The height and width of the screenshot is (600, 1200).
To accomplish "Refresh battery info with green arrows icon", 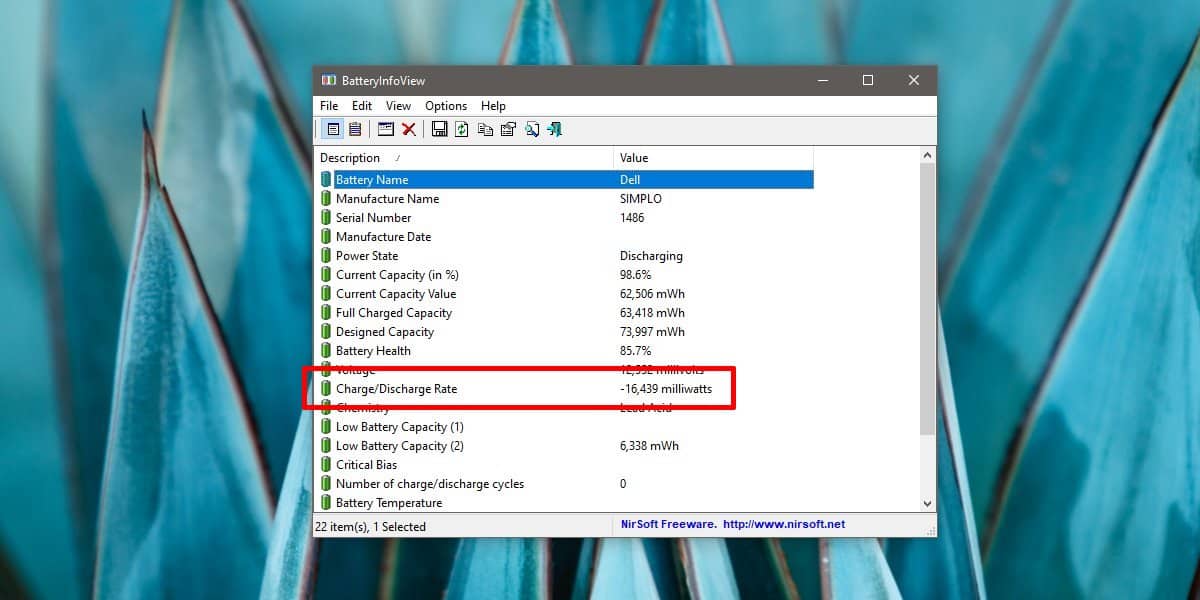I will click(462, 129).
